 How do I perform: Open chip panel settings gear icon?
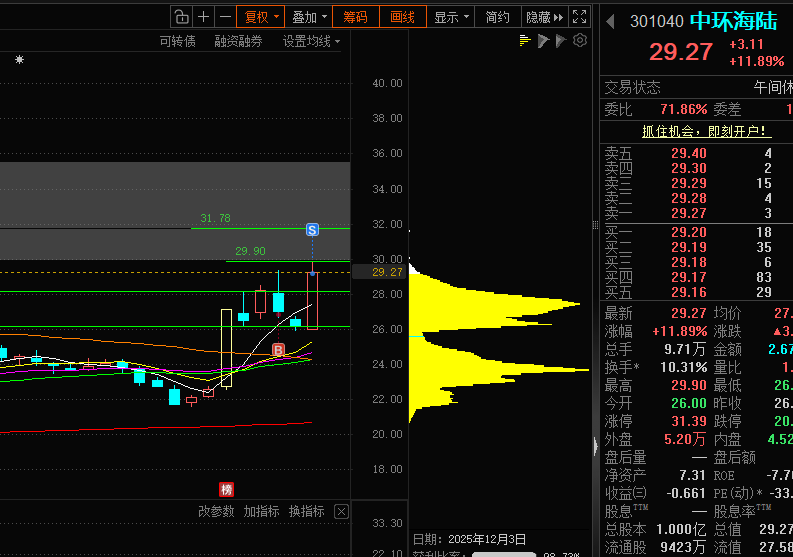point(580,40)
